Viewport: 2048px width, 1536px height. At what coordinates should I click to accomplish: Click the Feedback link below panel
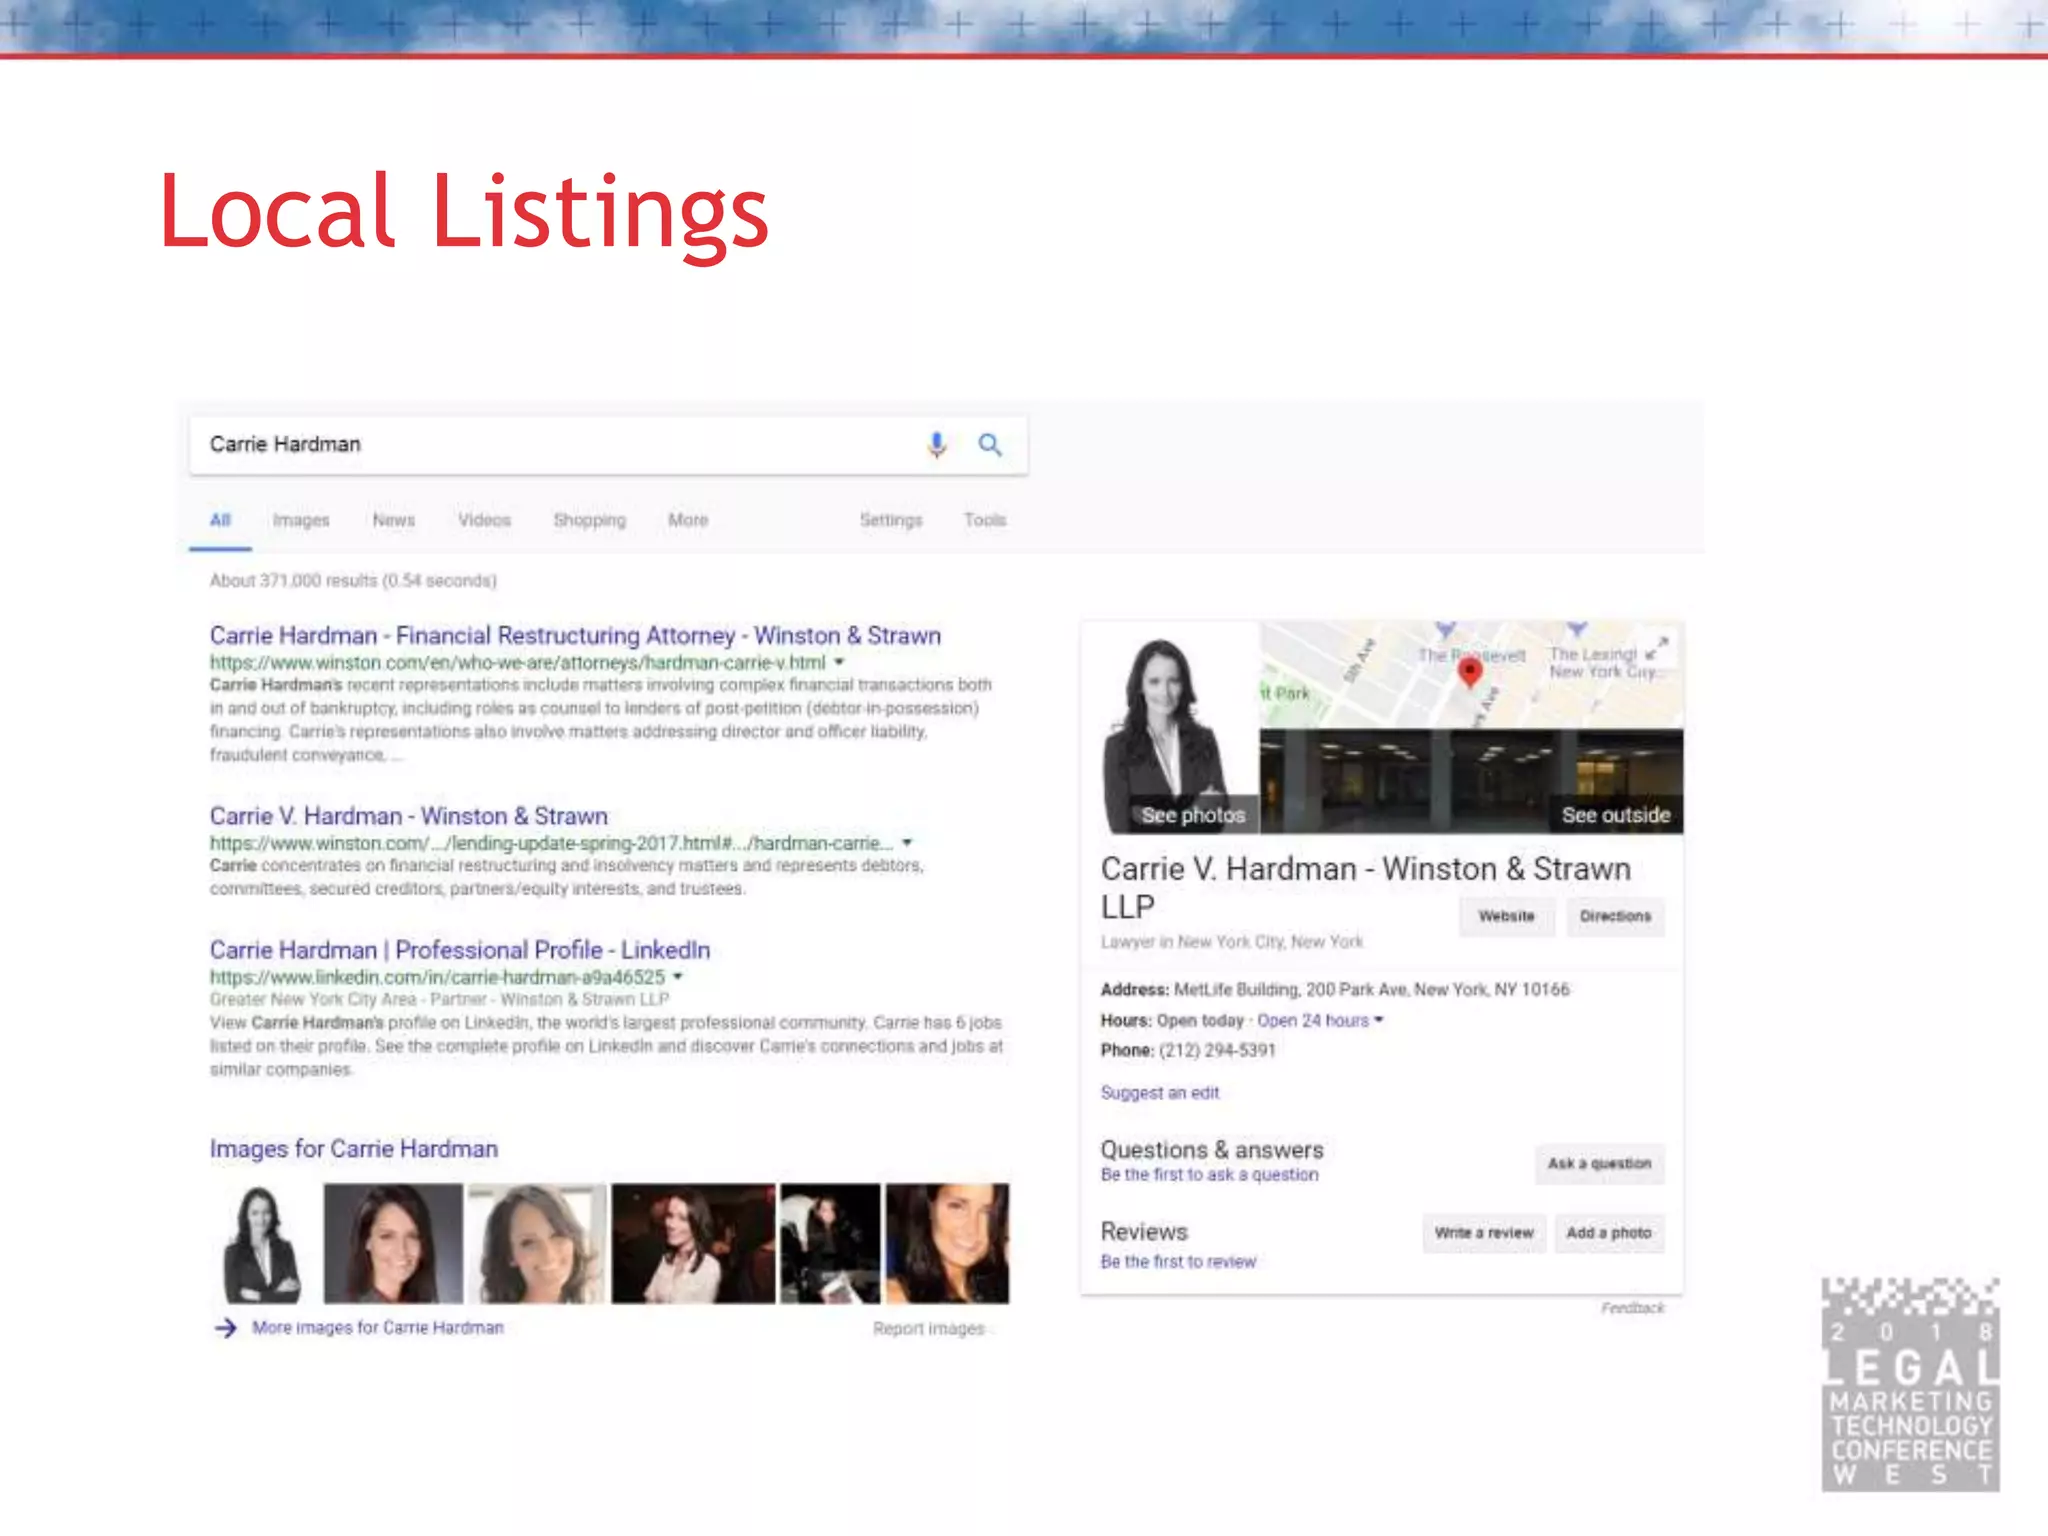[x=1632, y=1308]
